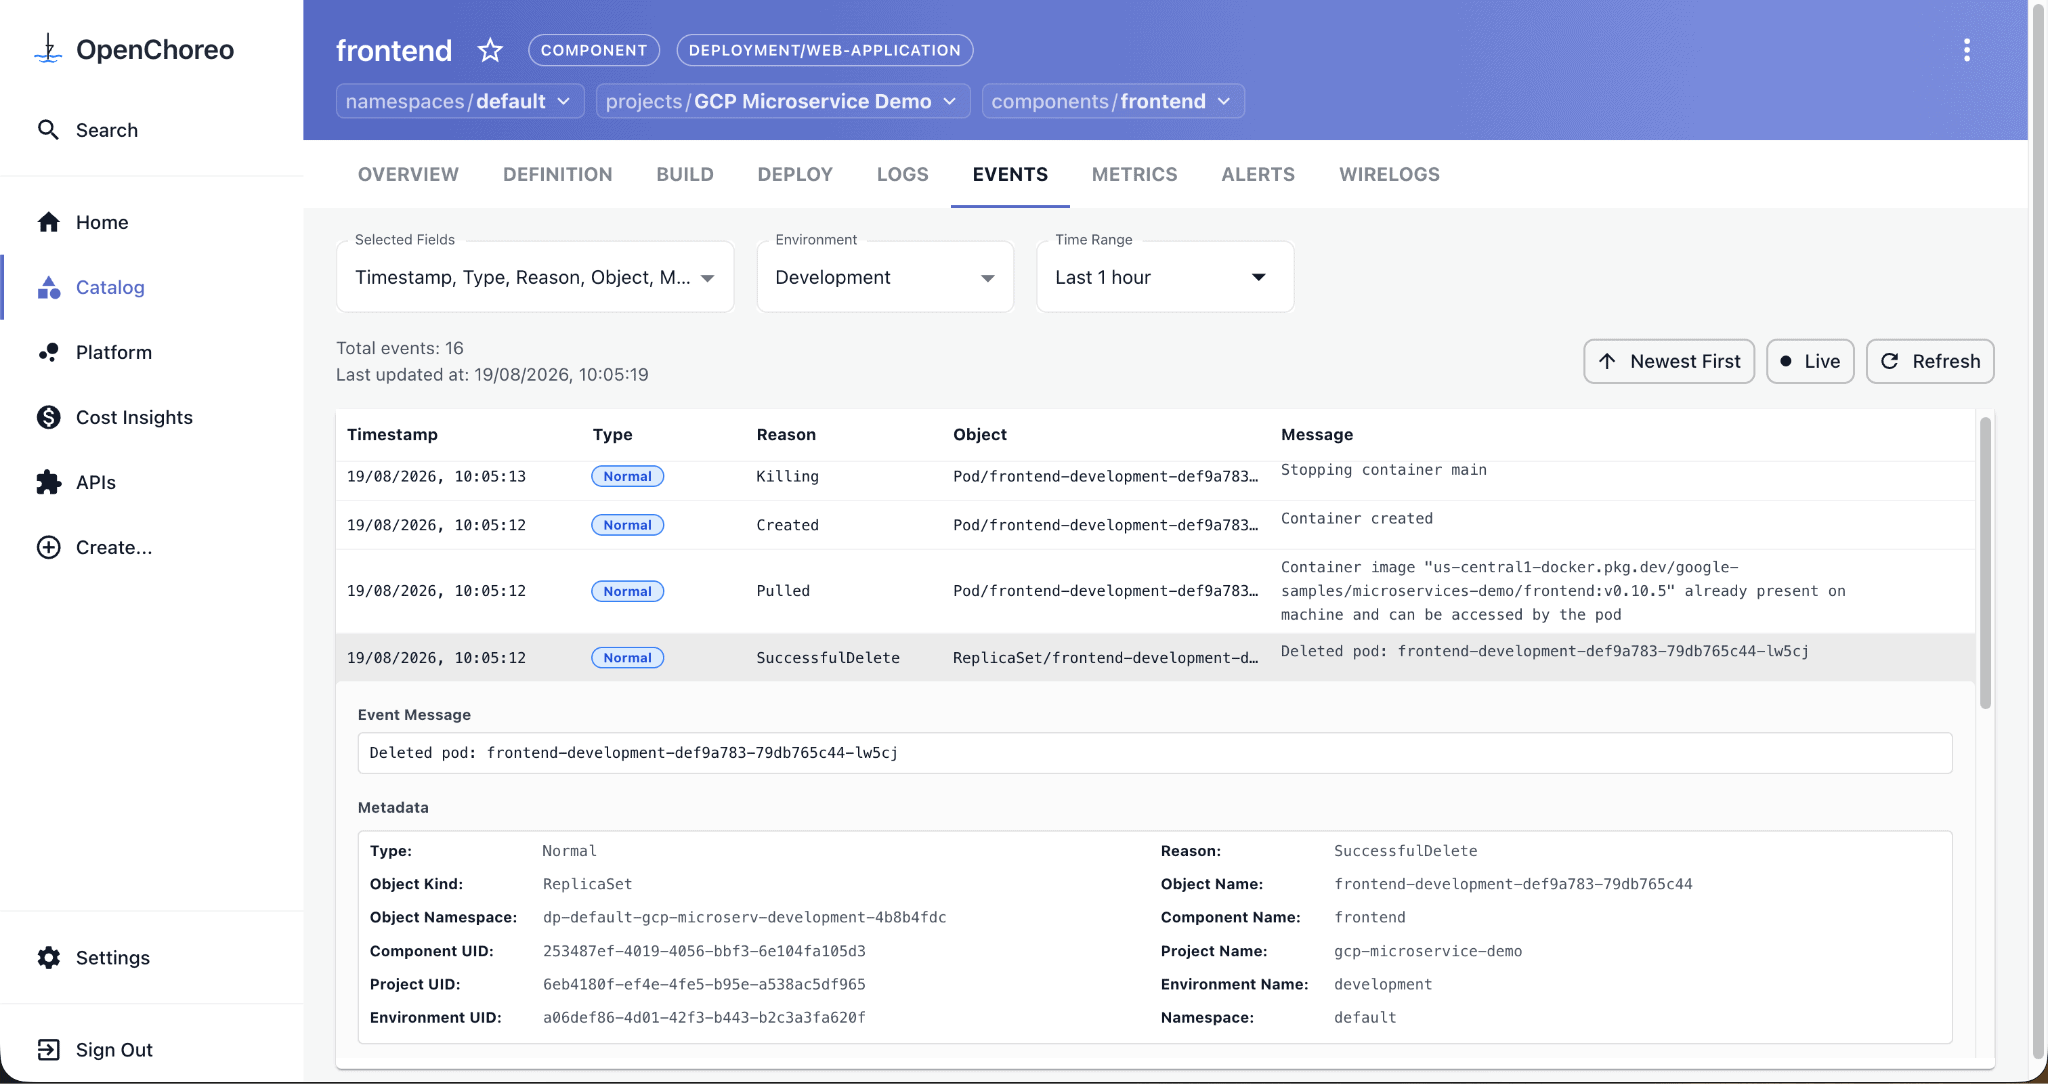The image size is (2048, 1084).
Task: Click the Timestamp column header
Action: [x=392, y=434]
